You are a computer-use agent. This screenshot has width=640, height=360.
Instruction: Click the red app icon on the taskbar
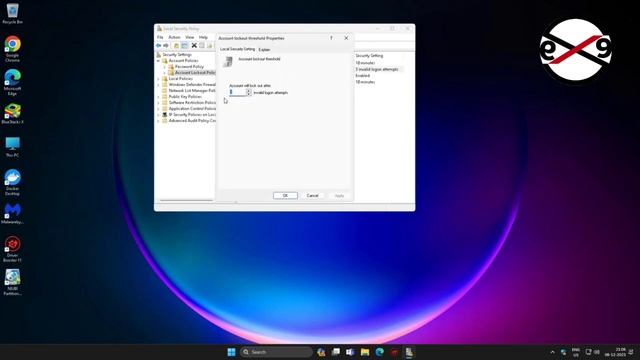[394, 352]
